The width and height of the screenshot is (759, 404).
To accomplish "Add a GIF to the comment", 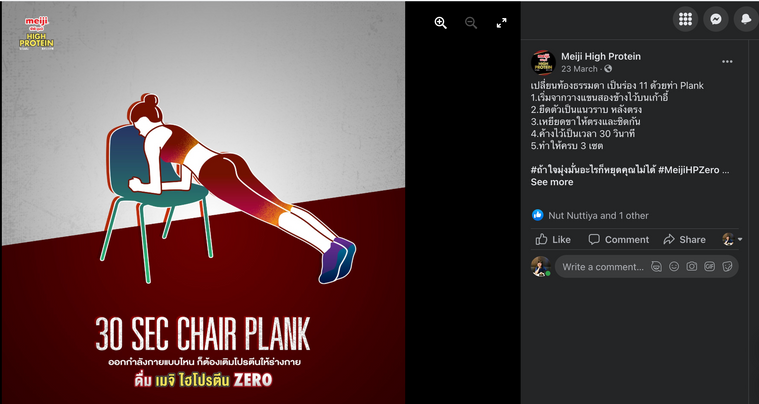I will (x=710, y=267).
